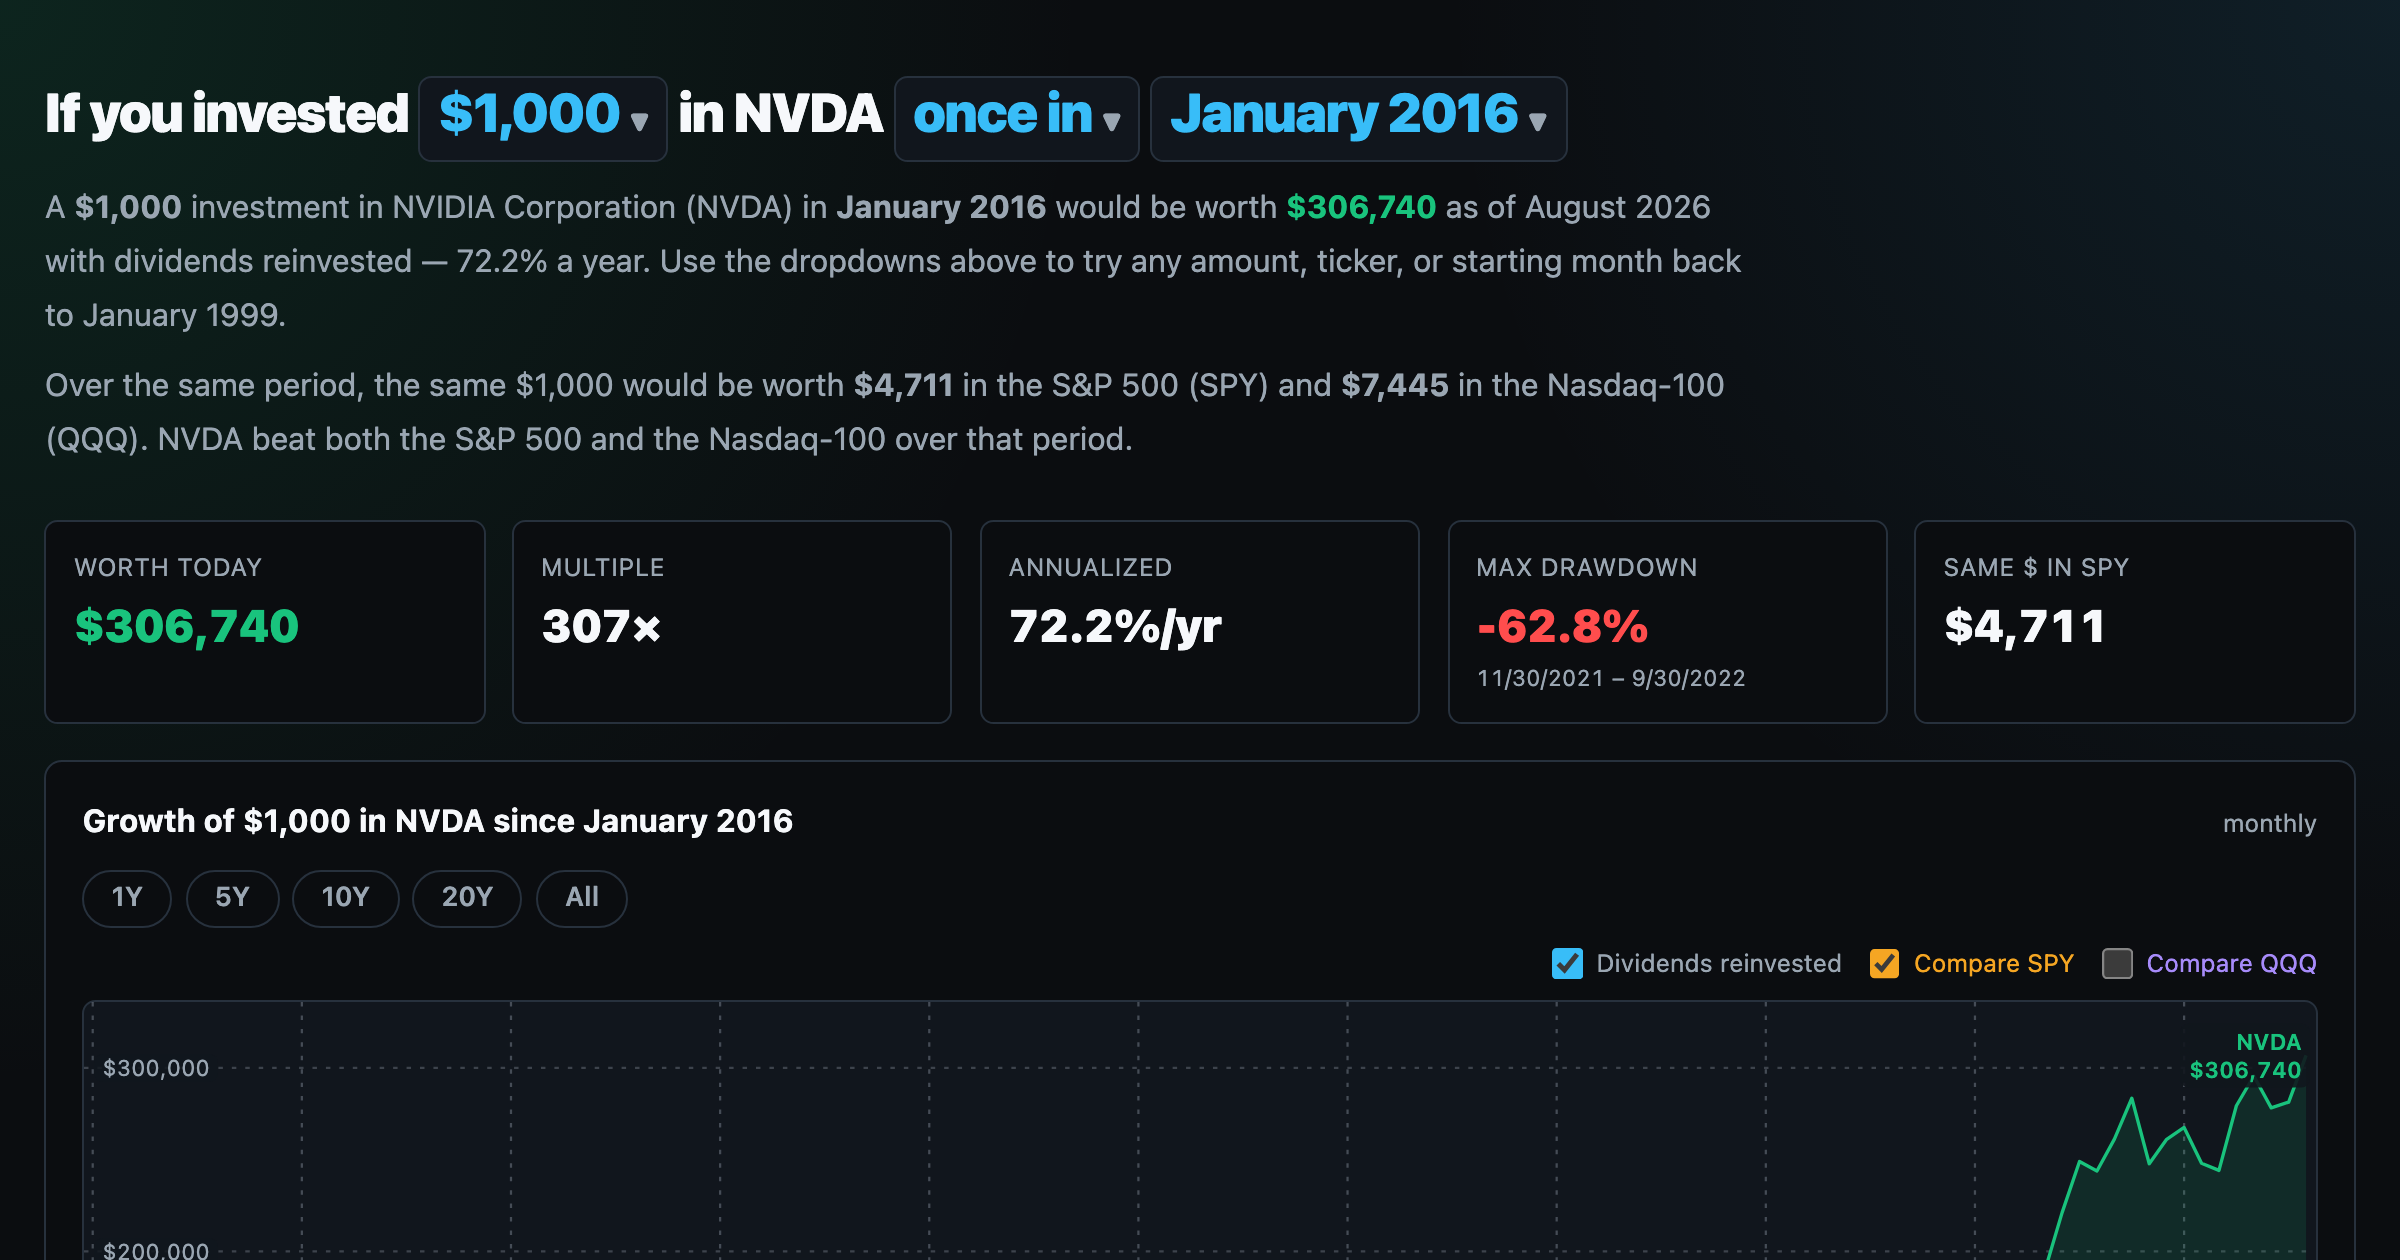
Task: Open the January 2016 start month dropdown
Action: [1358, 118]
